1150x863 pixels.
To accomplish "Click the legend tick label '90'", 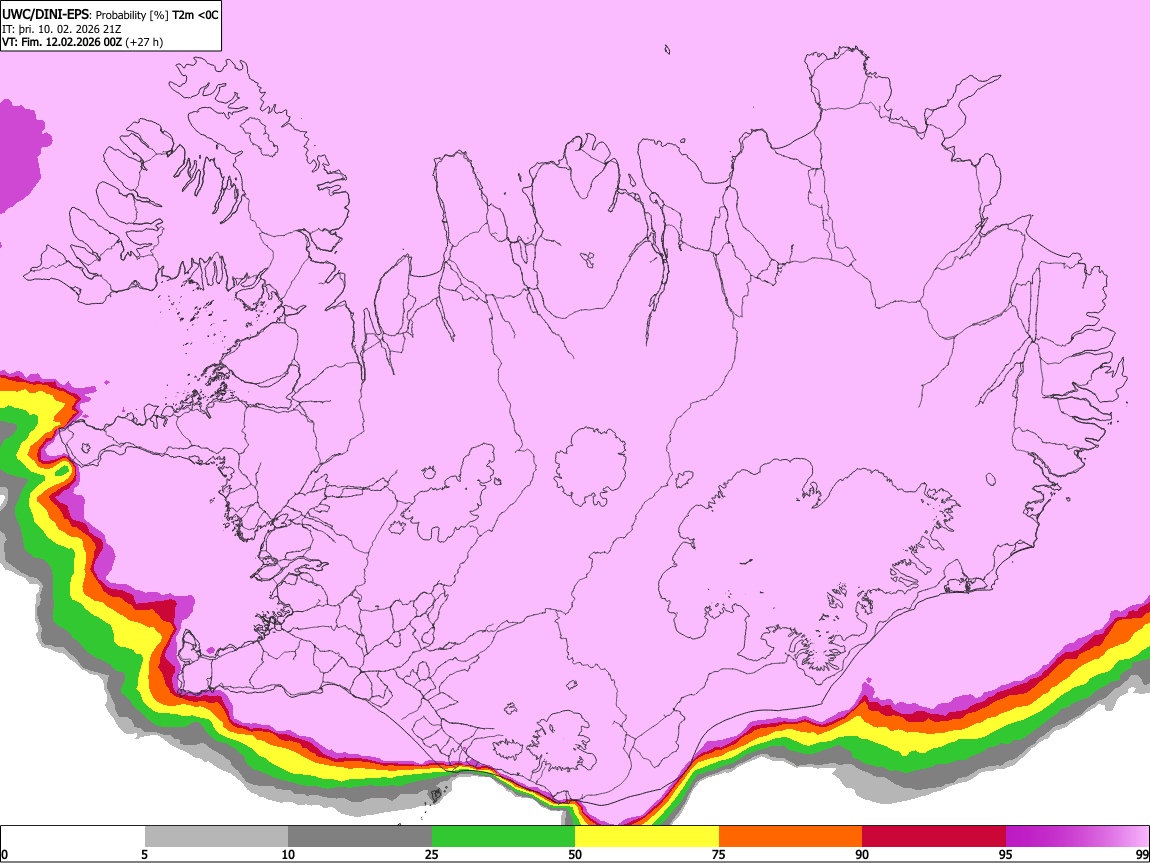I will tap(862, 854).
